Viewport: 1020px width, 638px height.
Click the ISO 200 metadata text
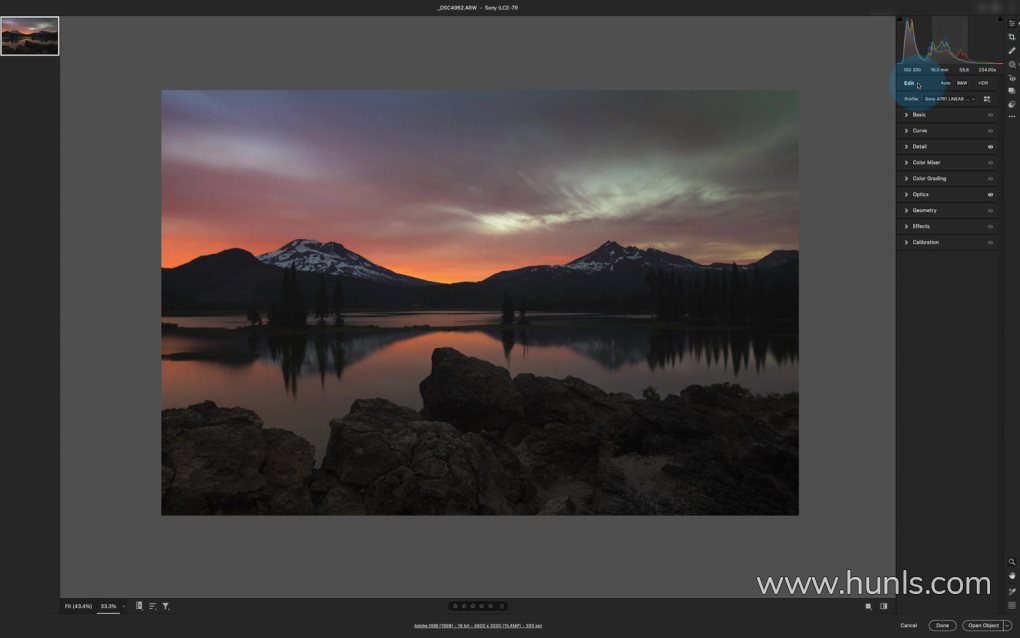click(x=912, y=70)
